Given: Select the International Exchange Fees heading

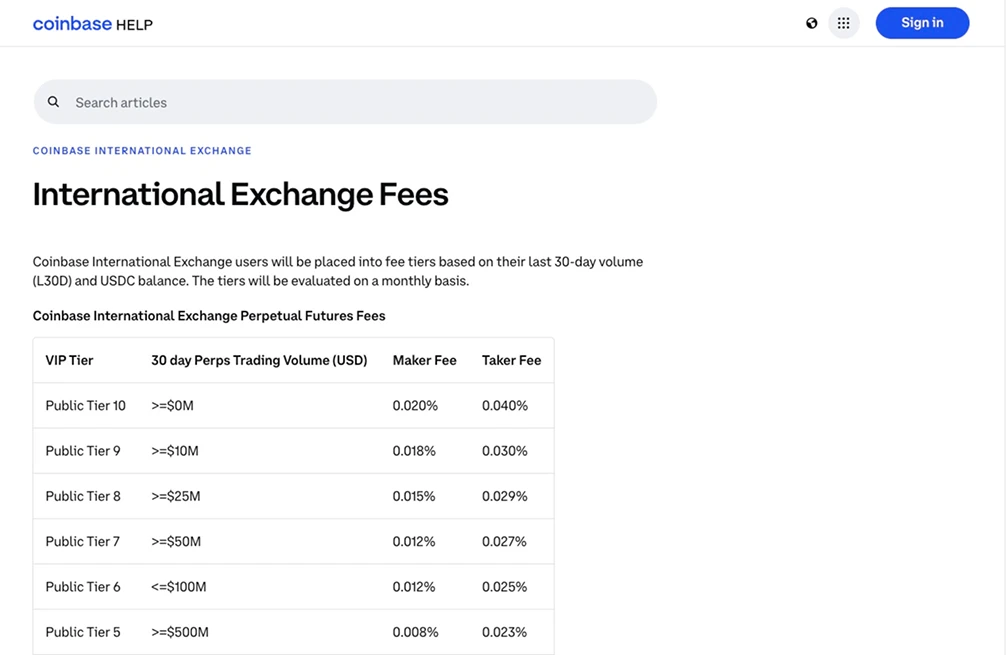Looking at the screenshot, I should (240, 193).
